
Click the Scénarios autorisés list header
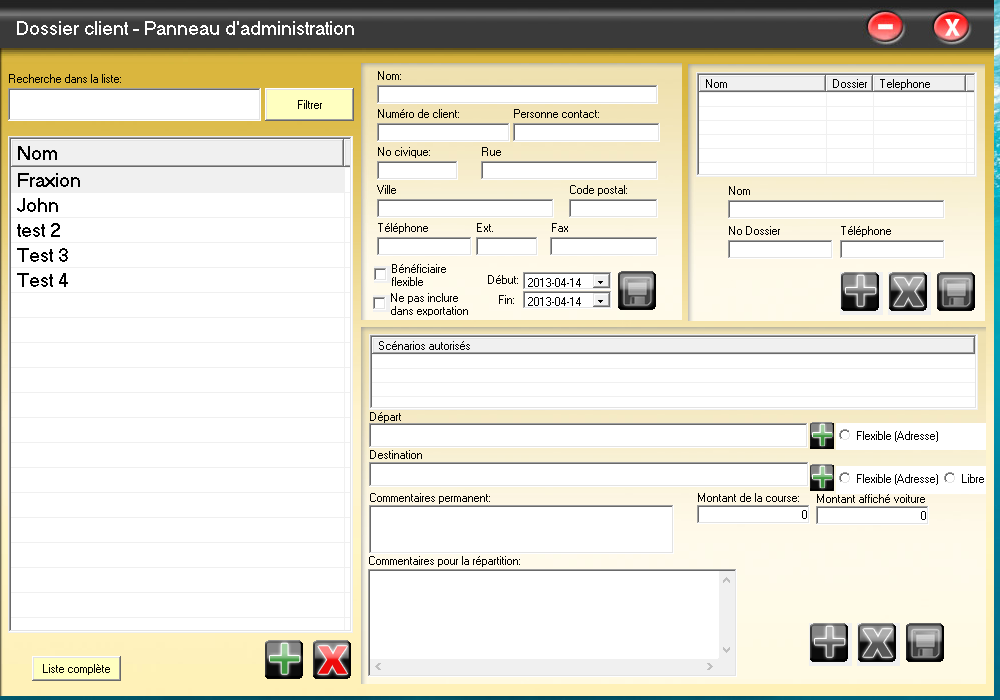tap(673, 346)
